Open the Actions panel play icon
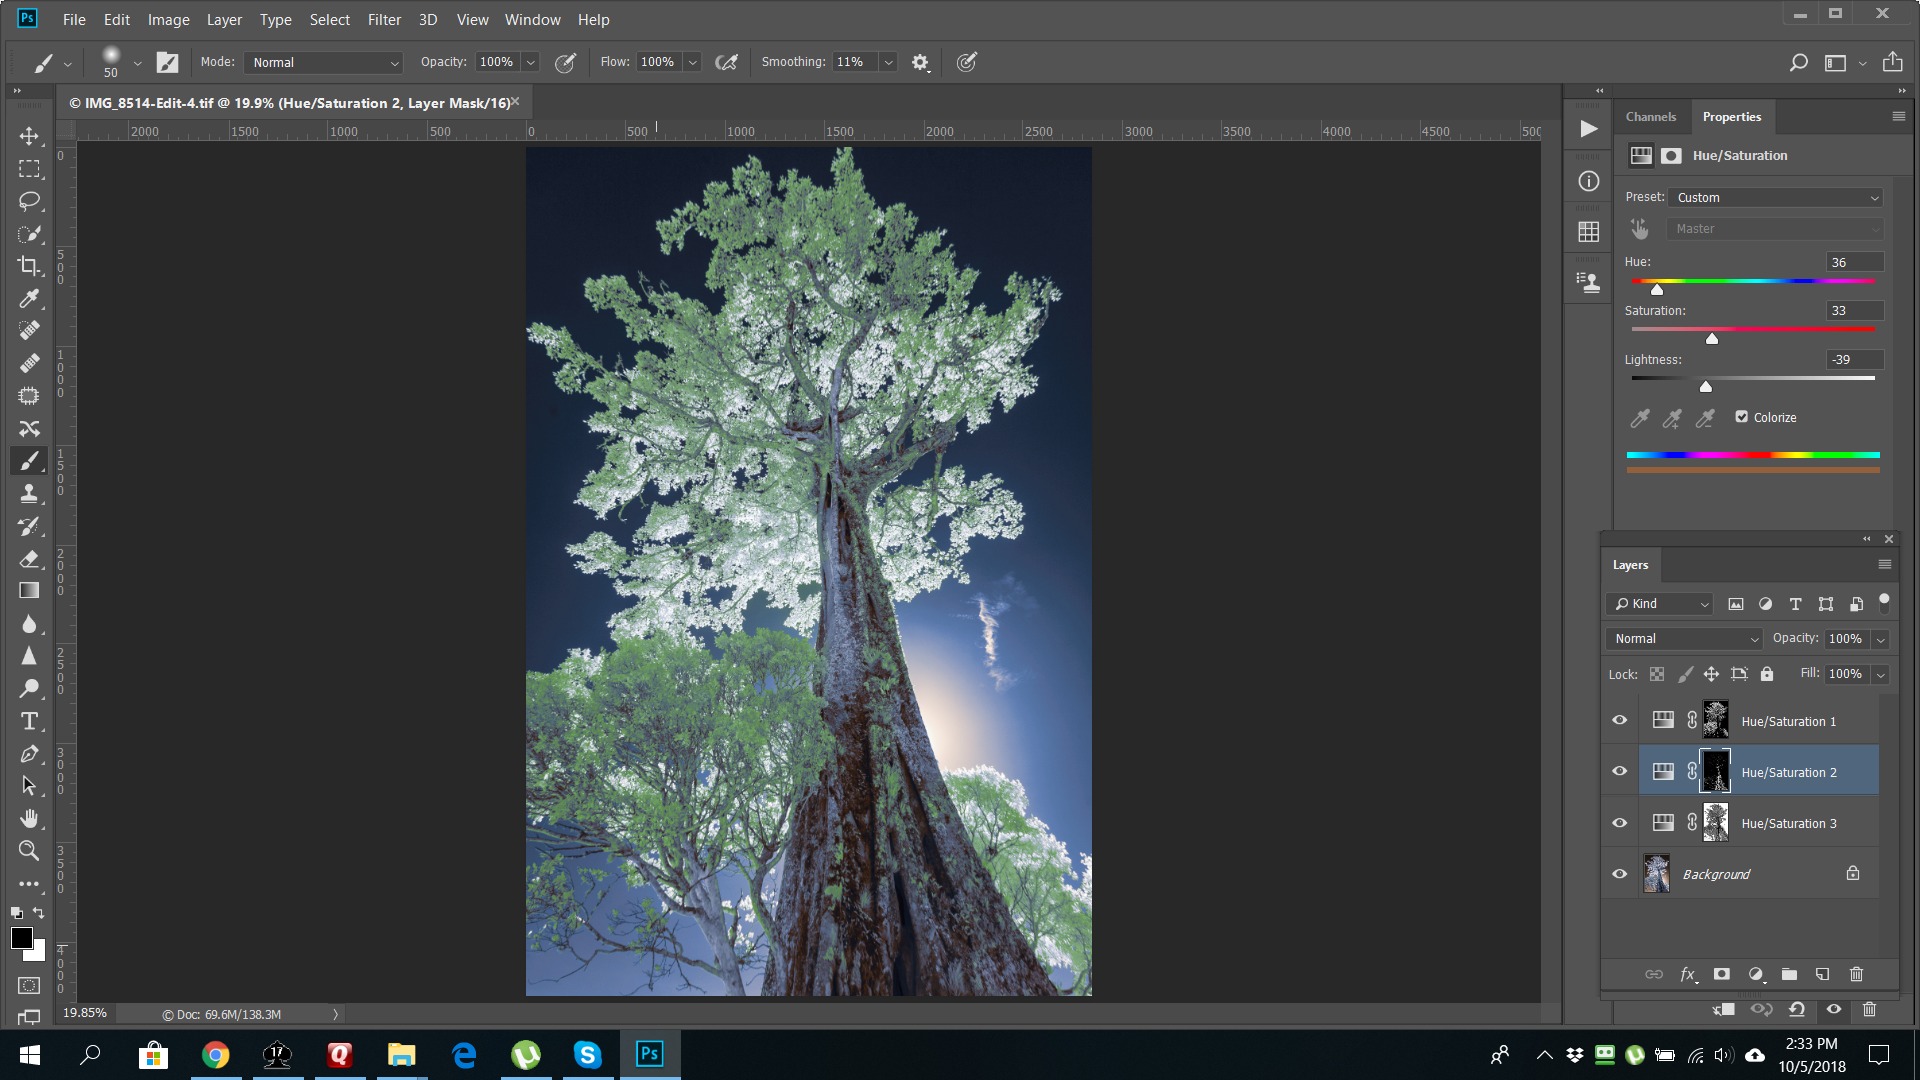Image resolution: width=1920 pixels, height=1080 pixels. click(1588, 129)
